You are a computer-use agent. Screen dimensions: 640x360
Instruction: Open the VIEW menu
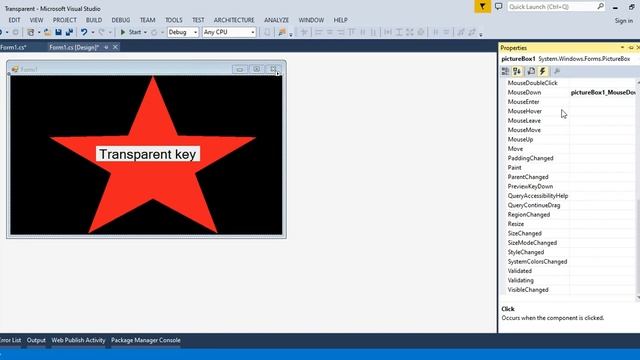click(x=36, y=20)
